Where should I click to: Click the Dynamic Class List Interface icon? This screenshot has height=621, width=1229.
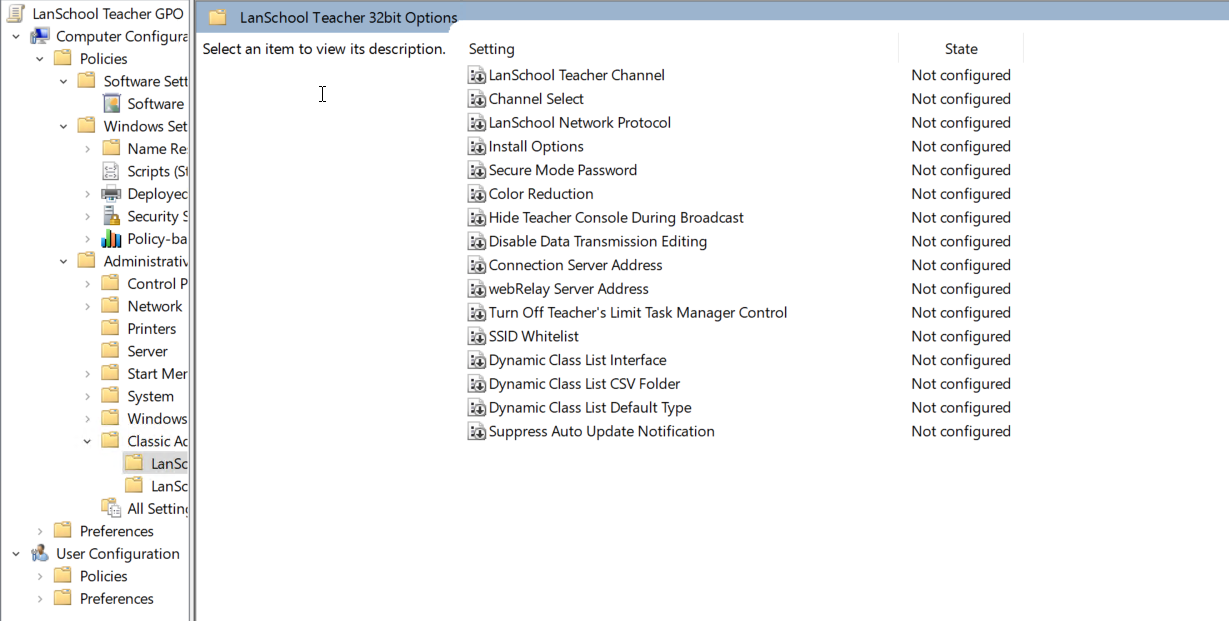pos(477,360)
